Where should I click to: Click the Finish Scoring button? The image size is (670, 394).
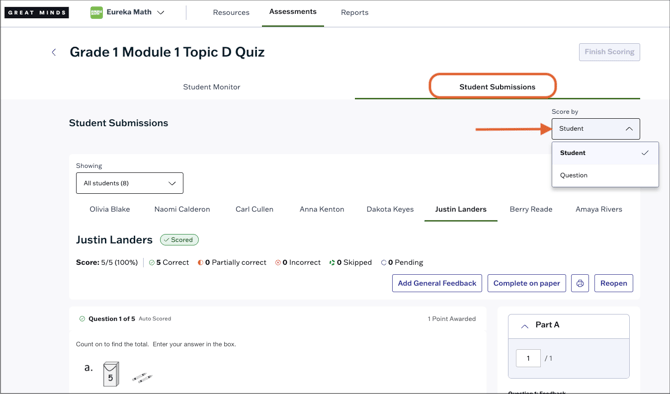609,52
